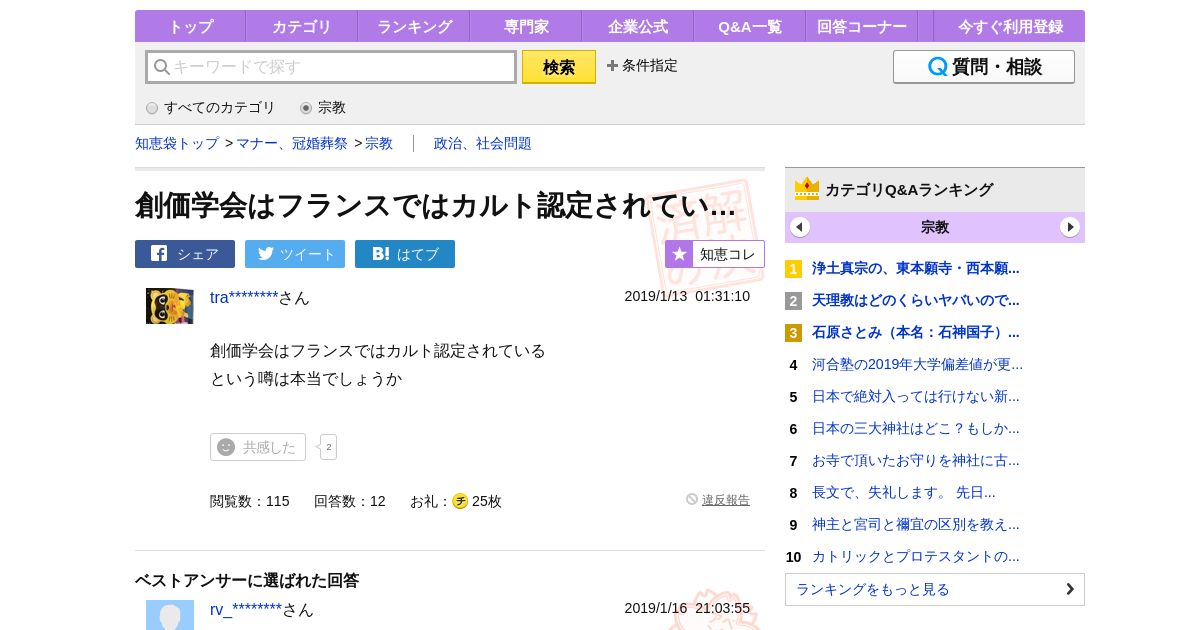
Task: Expand the 条件指定 search options
Action: click(642, 65)
